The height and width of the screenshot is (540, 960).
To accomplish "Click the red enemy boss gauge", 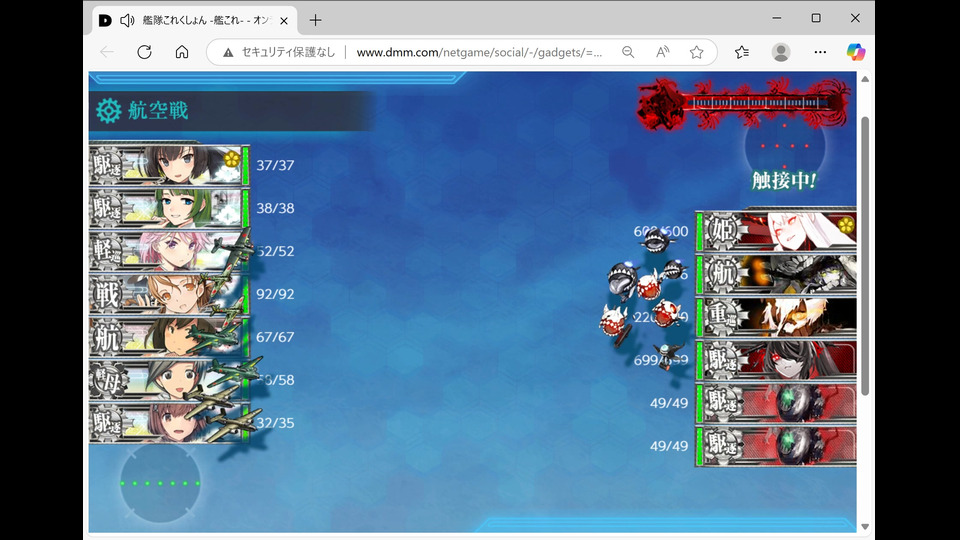I will coord(744,104).
